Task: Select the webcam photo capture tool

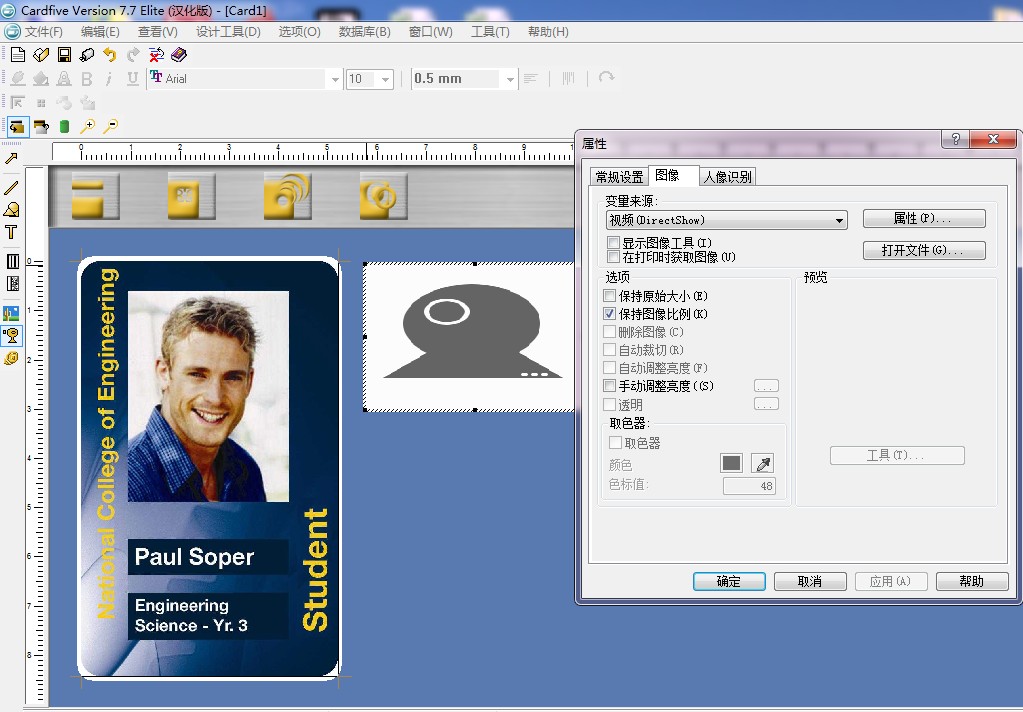Action: (x=11, y=335)
